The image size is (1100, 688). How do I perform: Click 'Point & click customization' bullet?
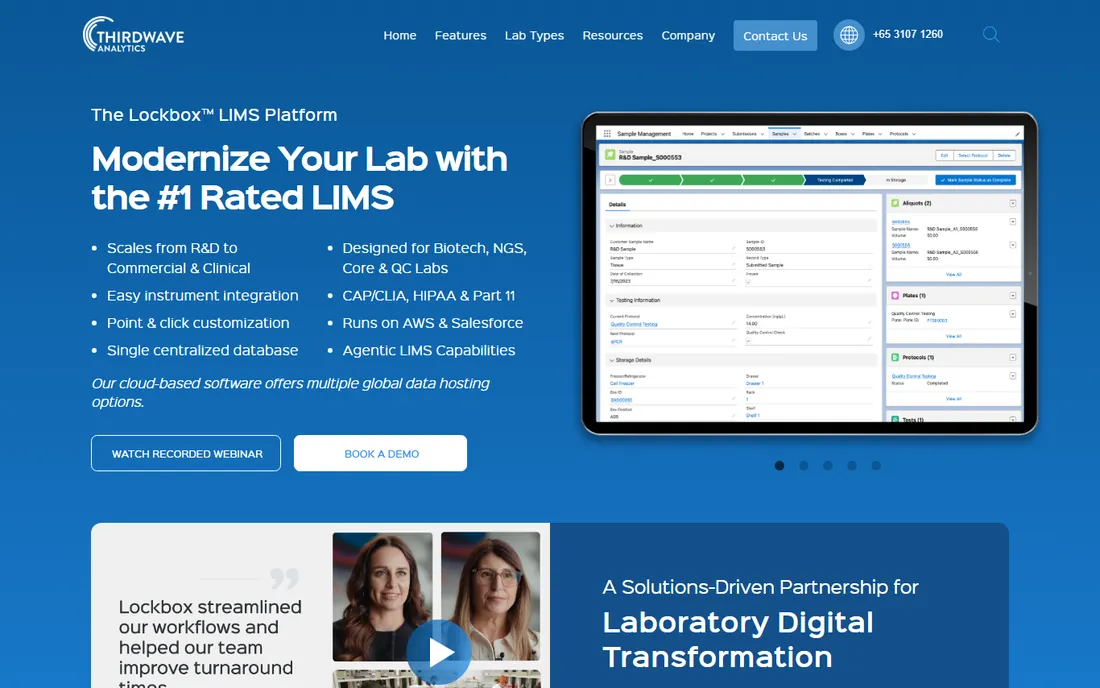[x=198, y=323]
